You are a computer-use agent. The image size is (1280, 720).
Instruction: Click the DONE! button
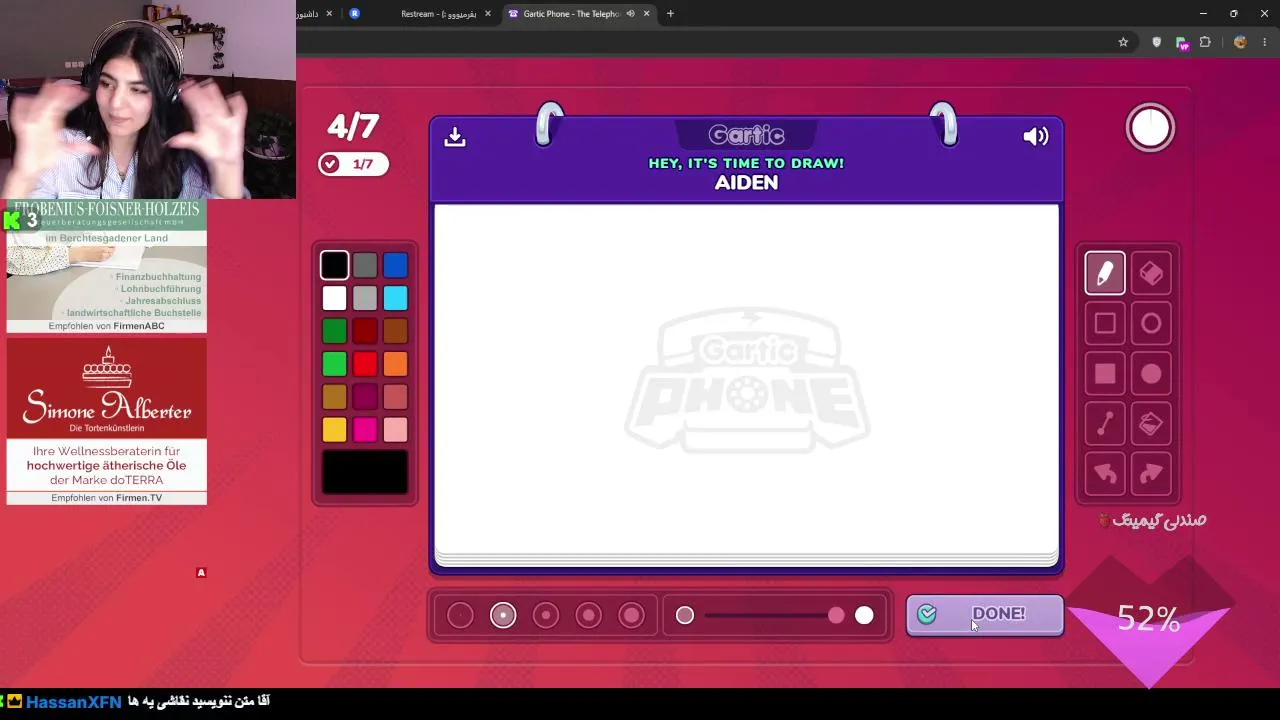click(x=985, y=614)
